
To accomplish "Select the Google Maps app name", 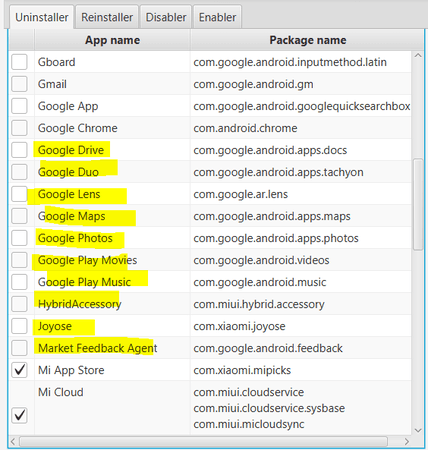I will (72, 216).
